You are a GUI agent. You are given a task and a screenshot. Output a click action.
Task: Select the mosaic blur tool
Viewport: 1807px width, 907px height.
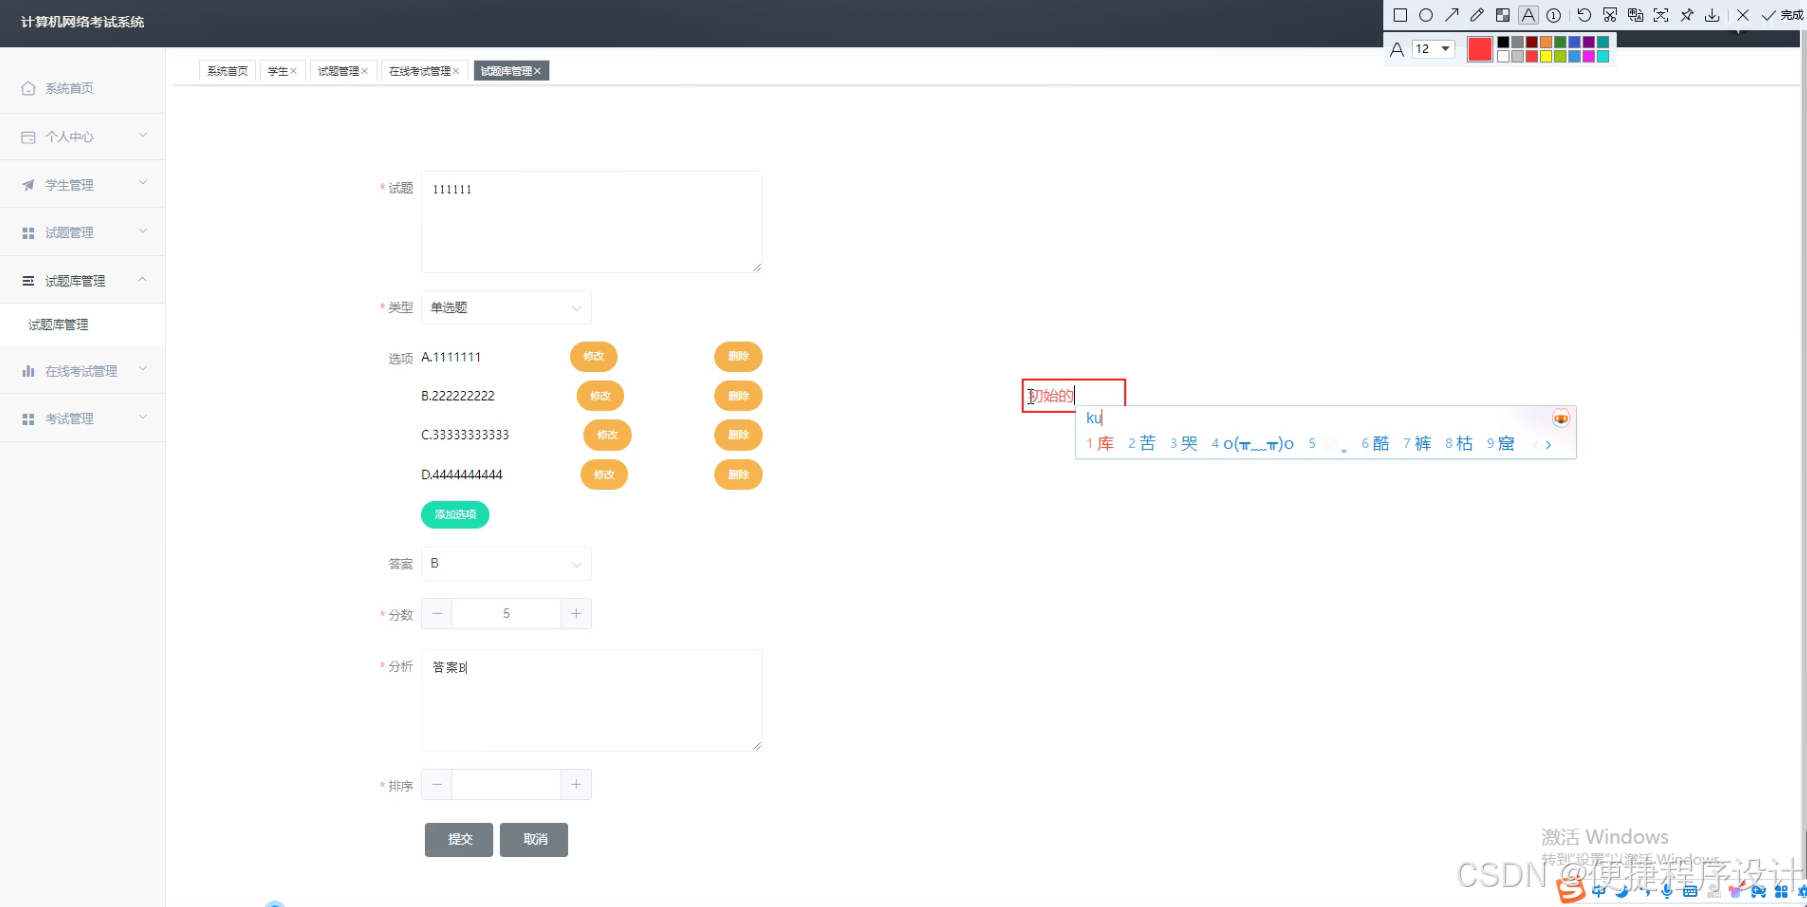(1502, 15)
